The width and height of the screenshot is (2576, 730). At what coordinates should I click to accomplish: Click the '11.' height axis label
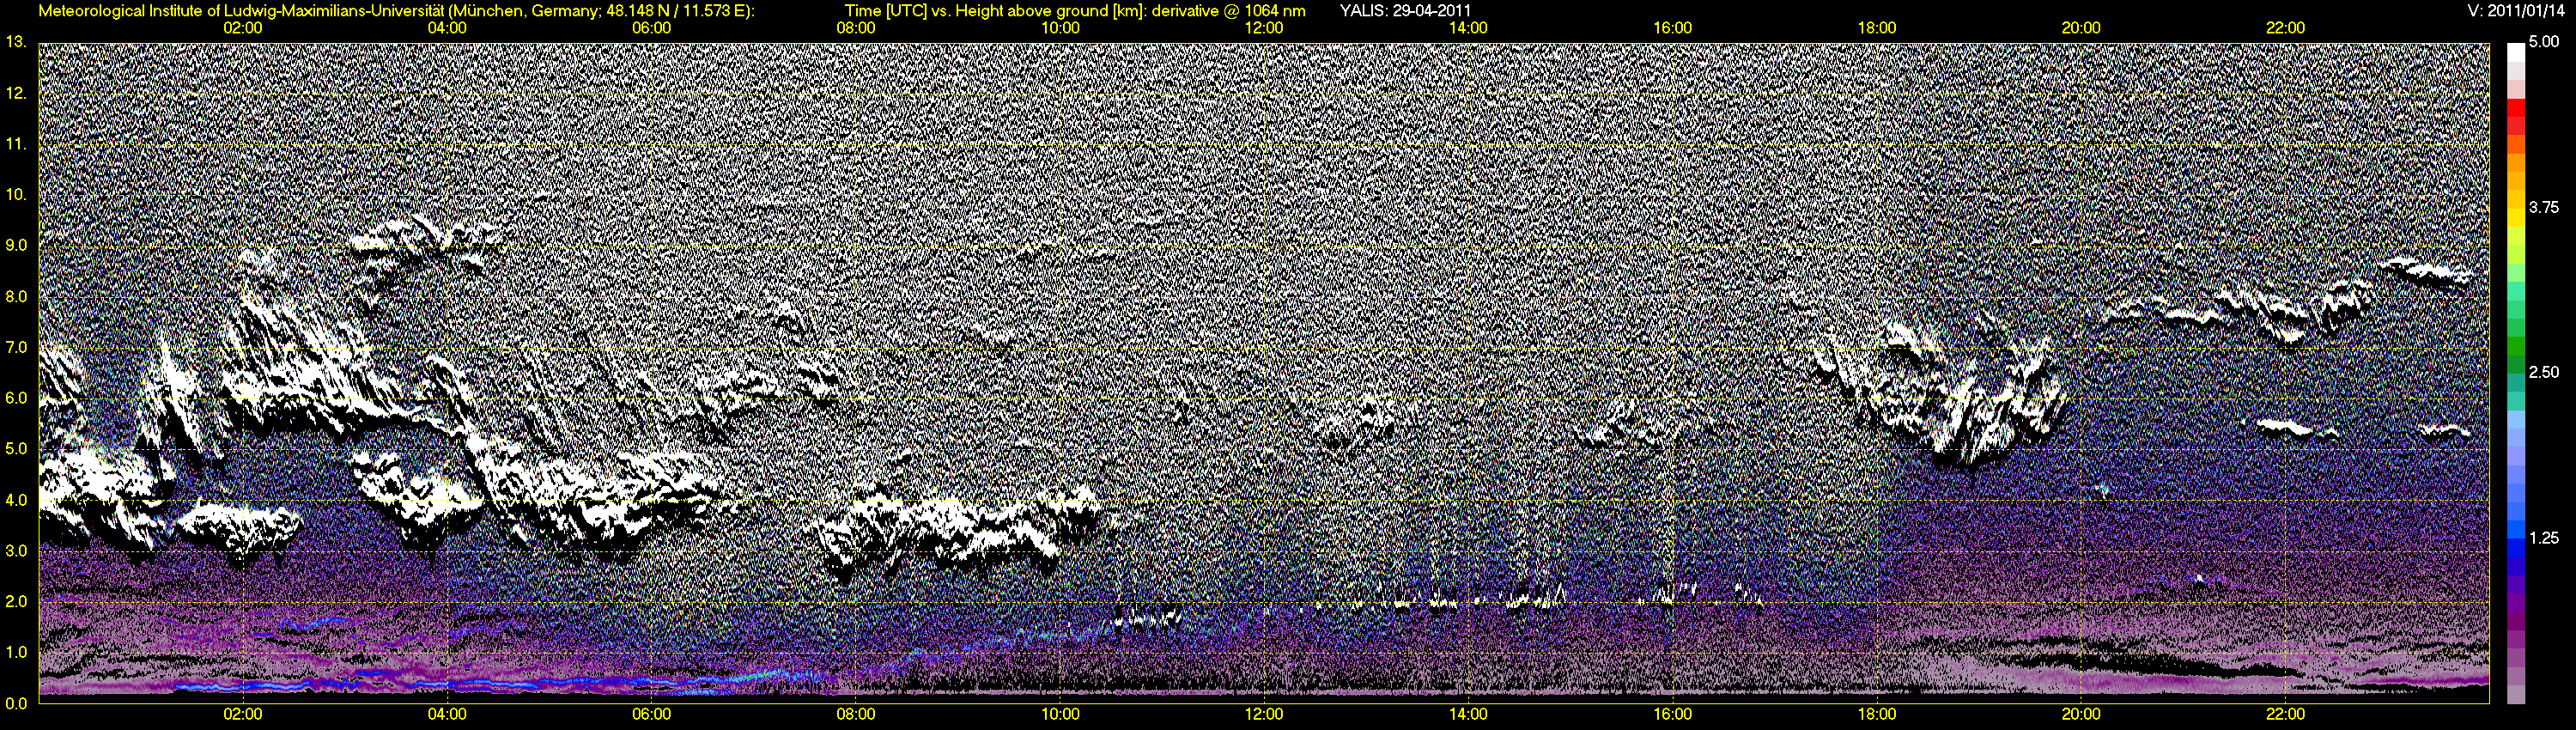tap(15, 144)
